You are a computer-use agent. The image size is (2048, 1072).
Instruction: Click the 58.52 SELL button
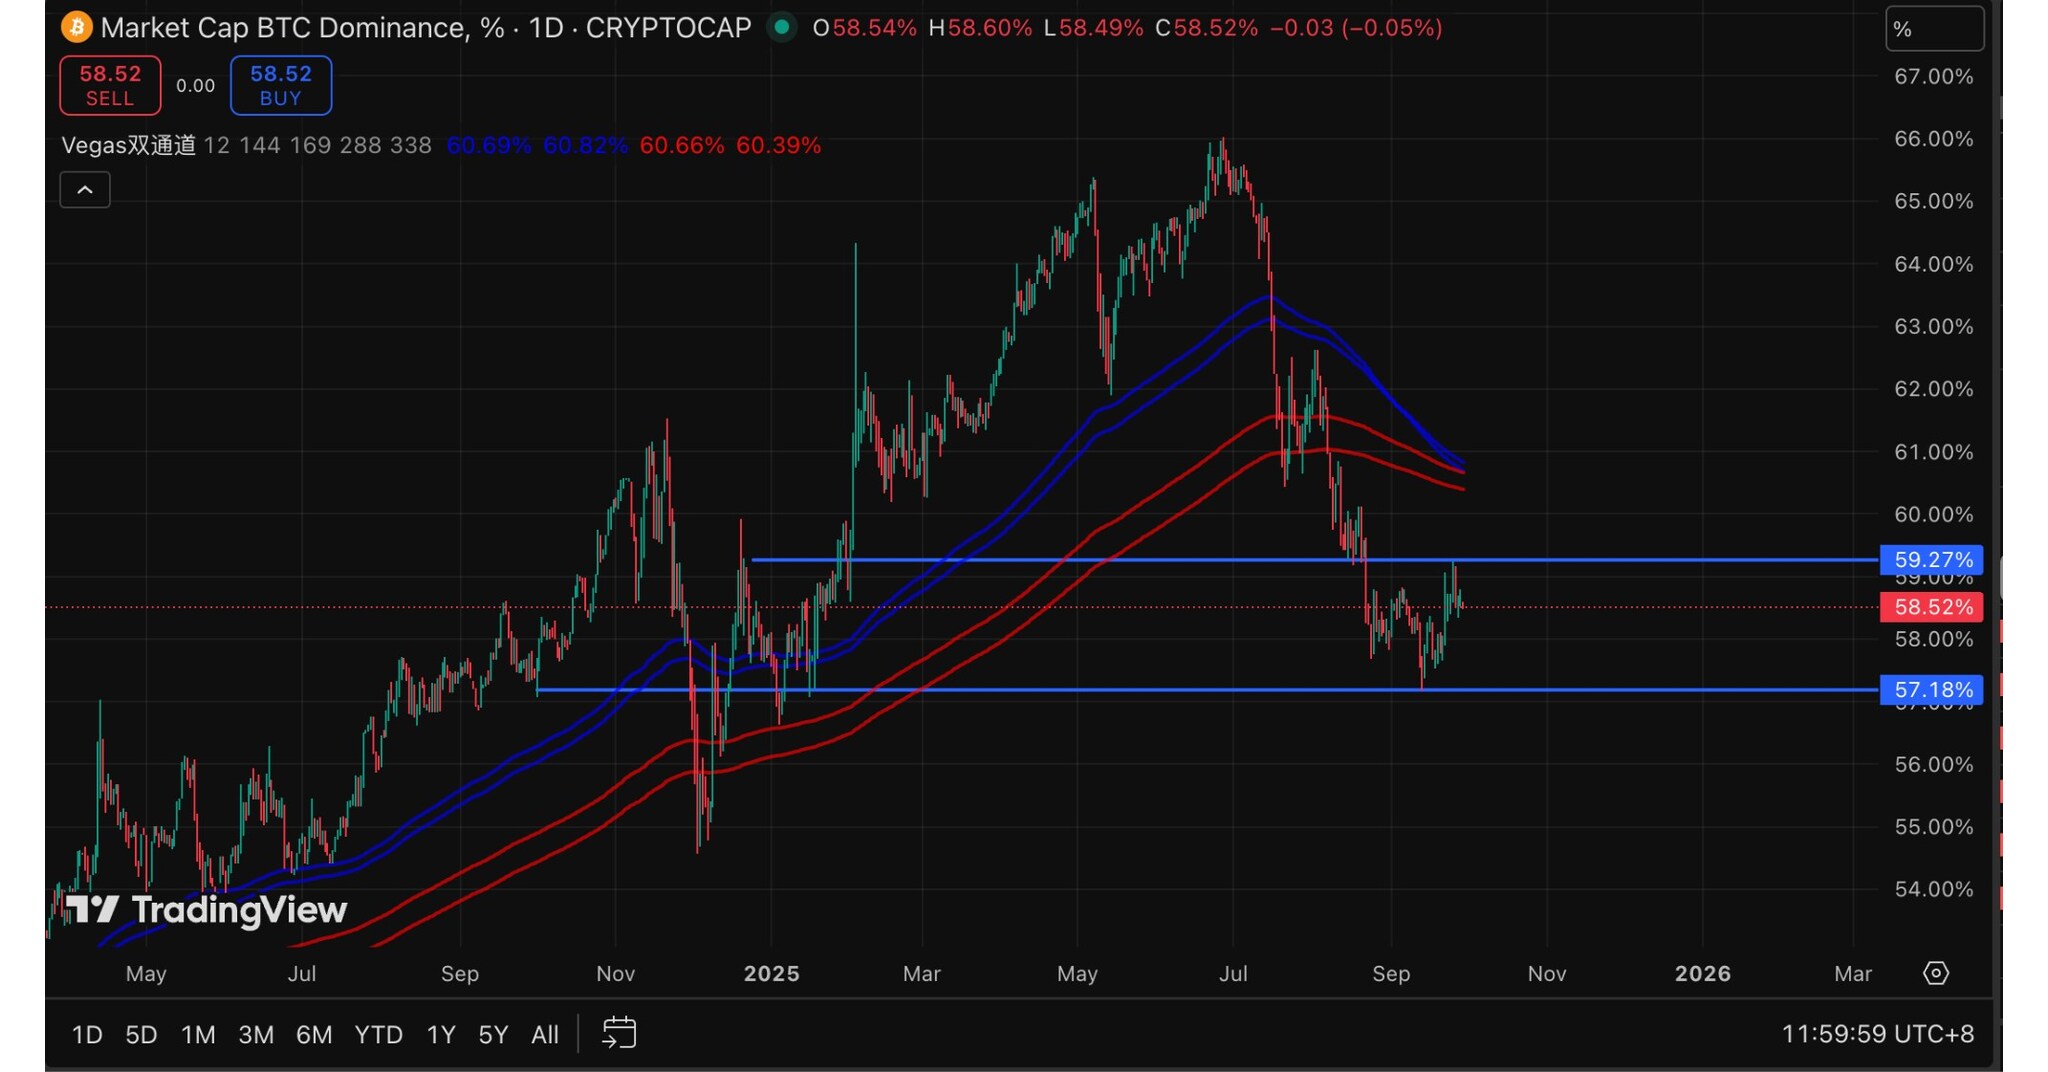point(110,85)
